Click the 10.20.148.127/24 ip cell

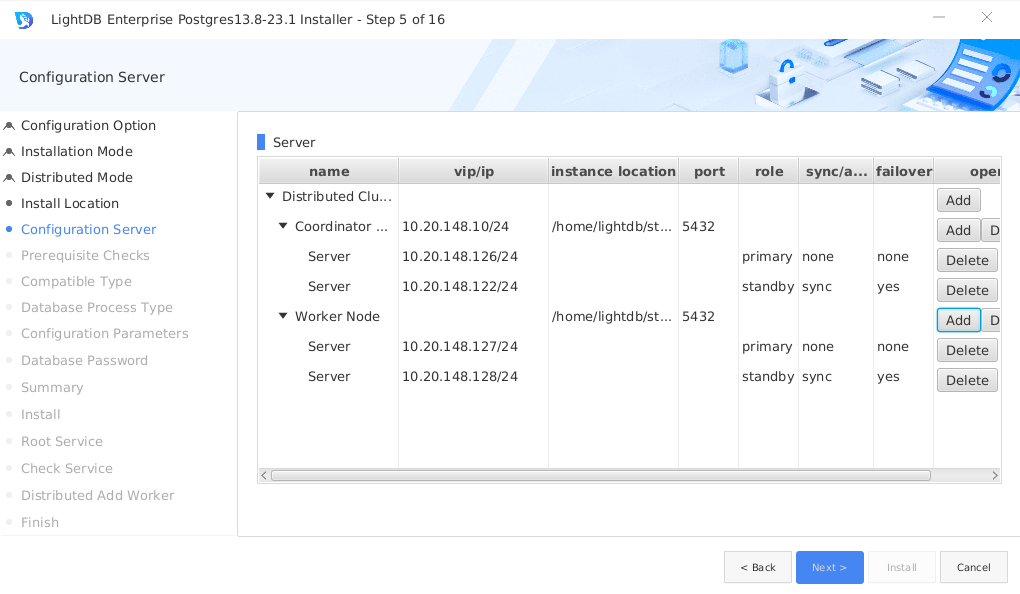(460, 346)
